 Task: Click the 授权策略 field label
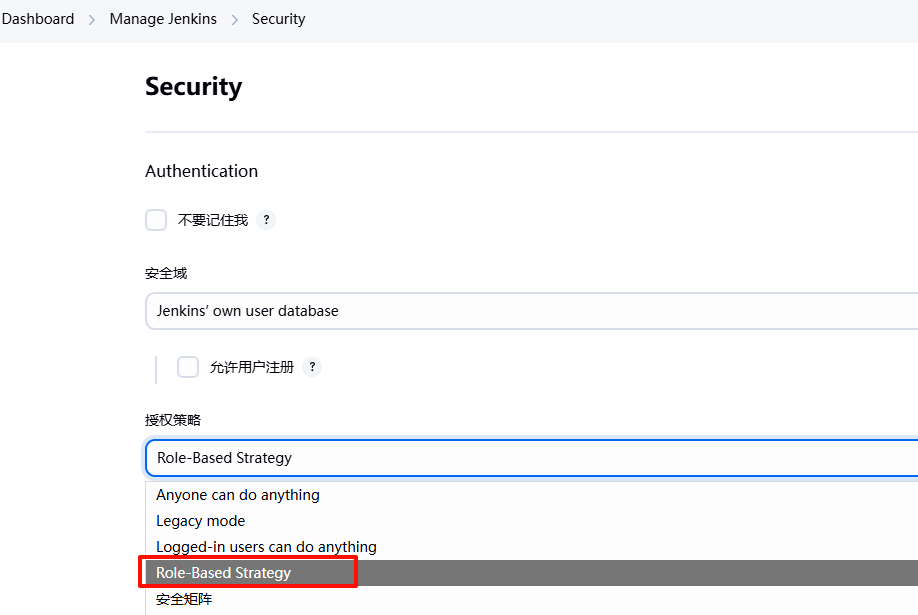click(x=173, y=420)
